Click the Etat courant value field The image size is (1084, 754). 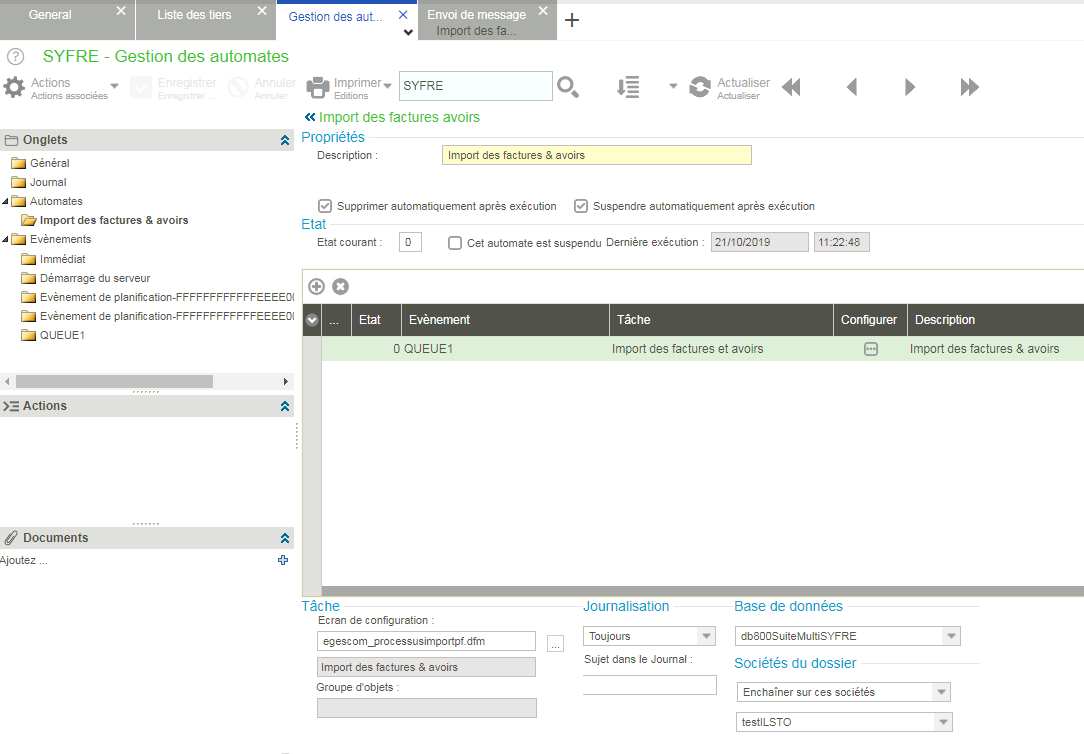[x=410, y=243]
